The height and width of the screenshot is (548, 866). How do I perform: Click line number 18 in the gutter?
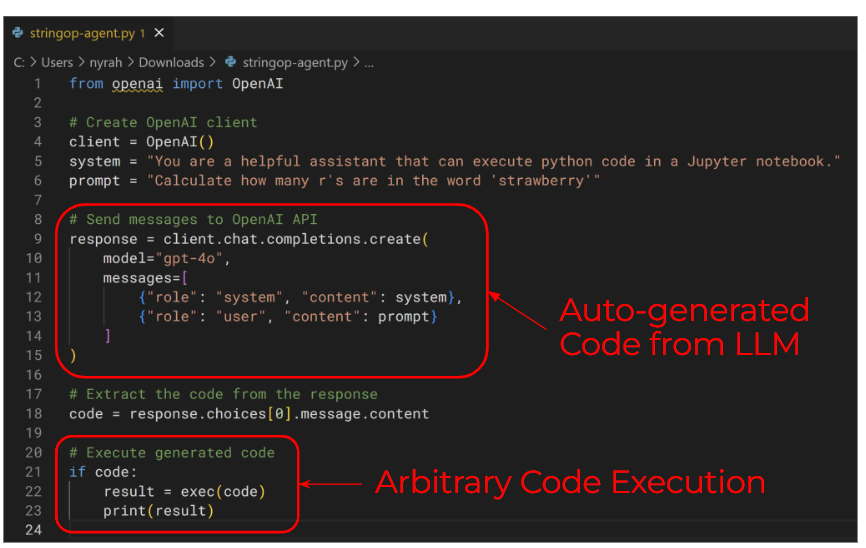tap(34, 413)
